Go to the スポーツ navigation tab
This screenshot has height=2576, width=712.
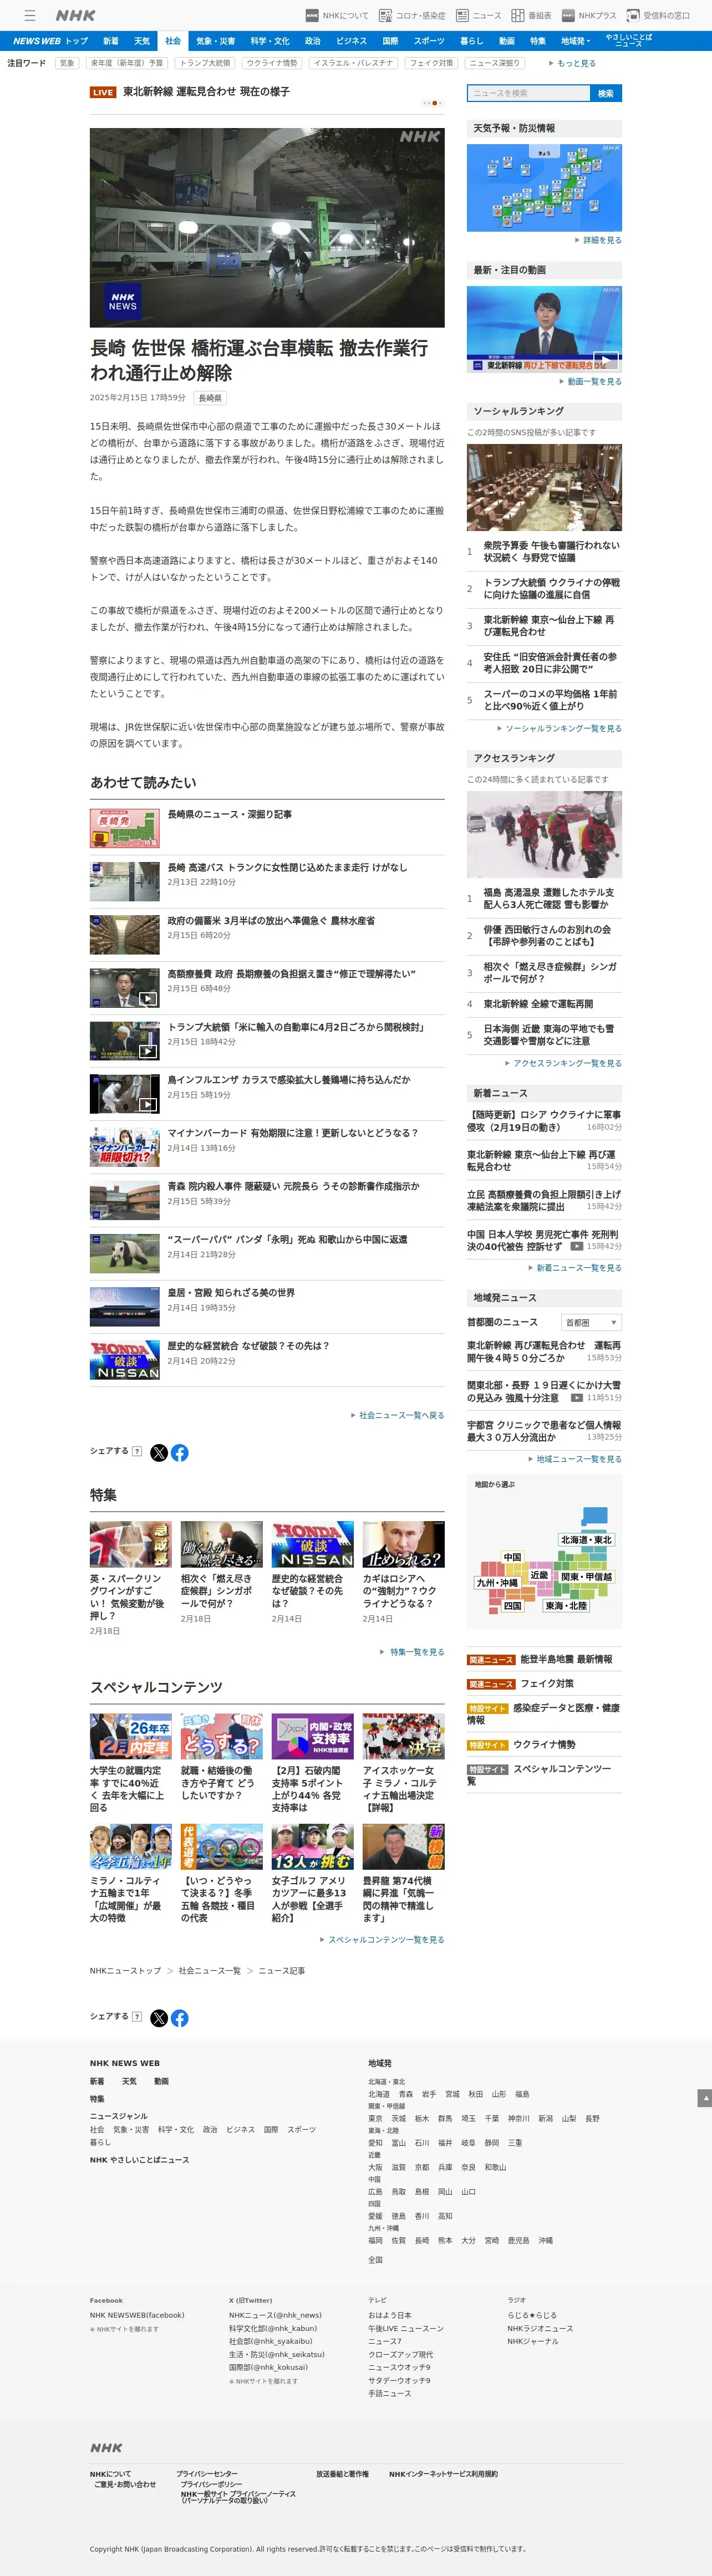point(429,41)
